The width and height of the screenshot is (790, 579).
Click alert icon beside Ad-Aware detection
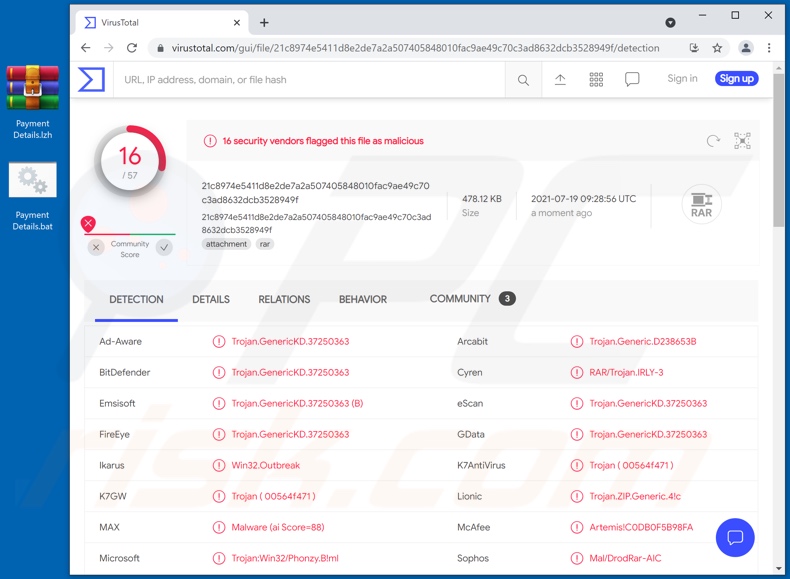(219, 342)
